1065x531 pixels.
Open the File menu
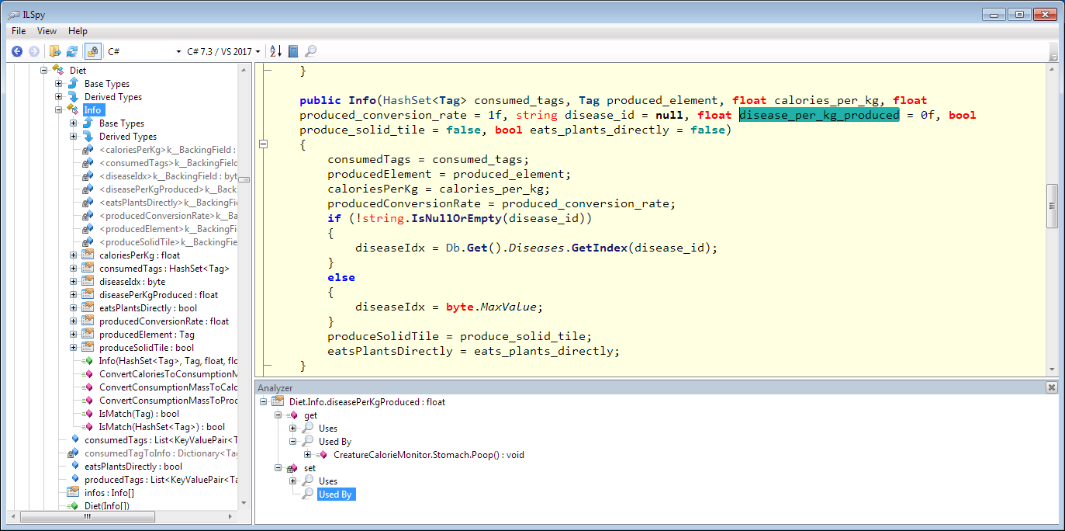pyautogui.click(x=18, y=31)
